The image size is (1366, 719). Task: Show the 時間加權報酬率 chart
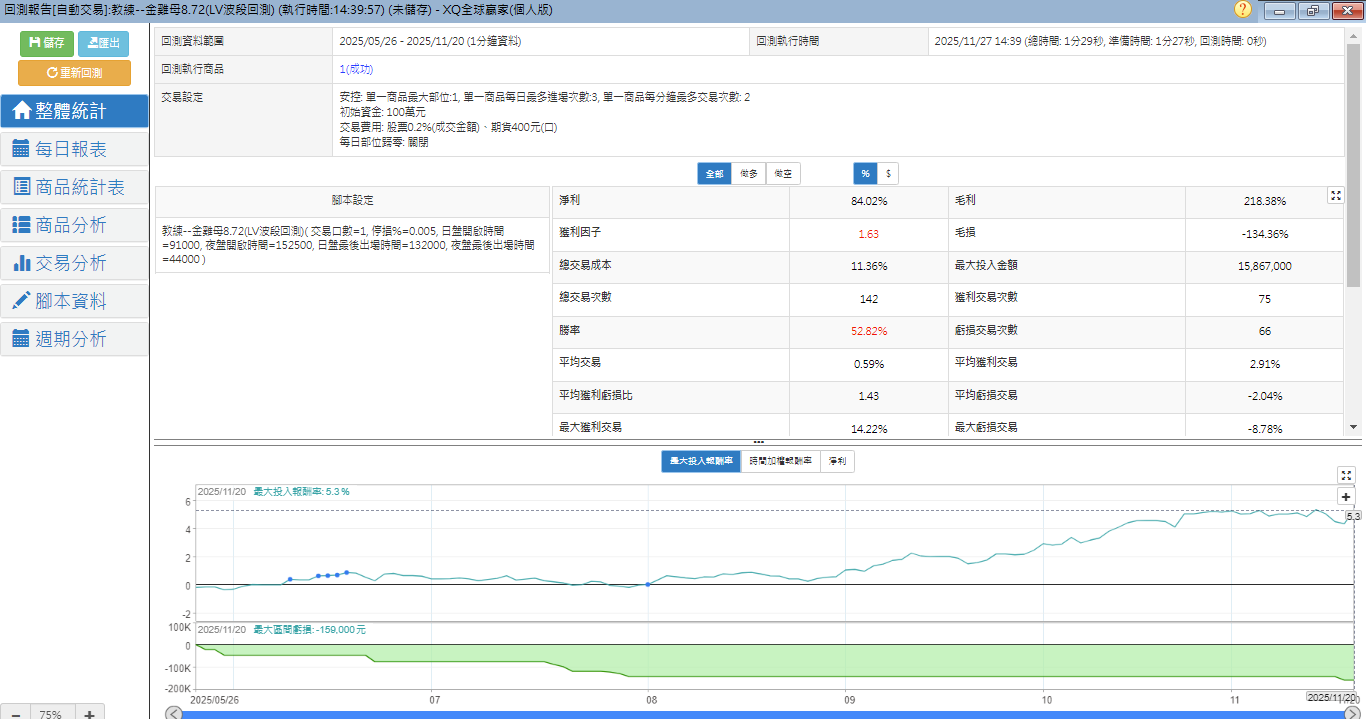pos(780,462)
